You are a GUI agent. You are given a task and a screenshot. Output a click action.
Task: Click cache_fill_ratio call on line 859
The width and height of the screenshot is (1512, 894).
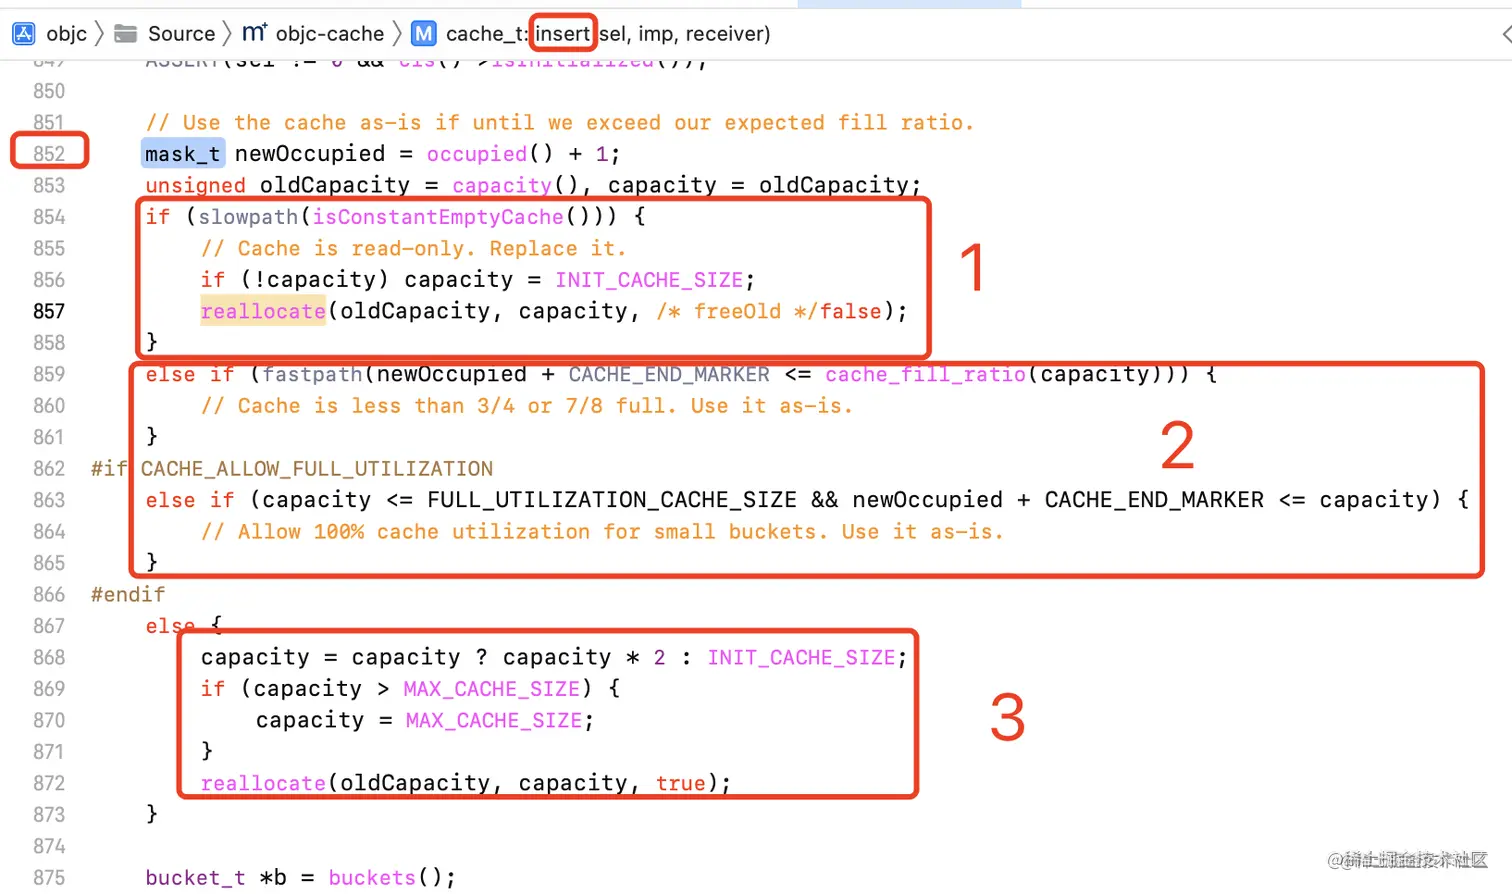pos(925,375)
